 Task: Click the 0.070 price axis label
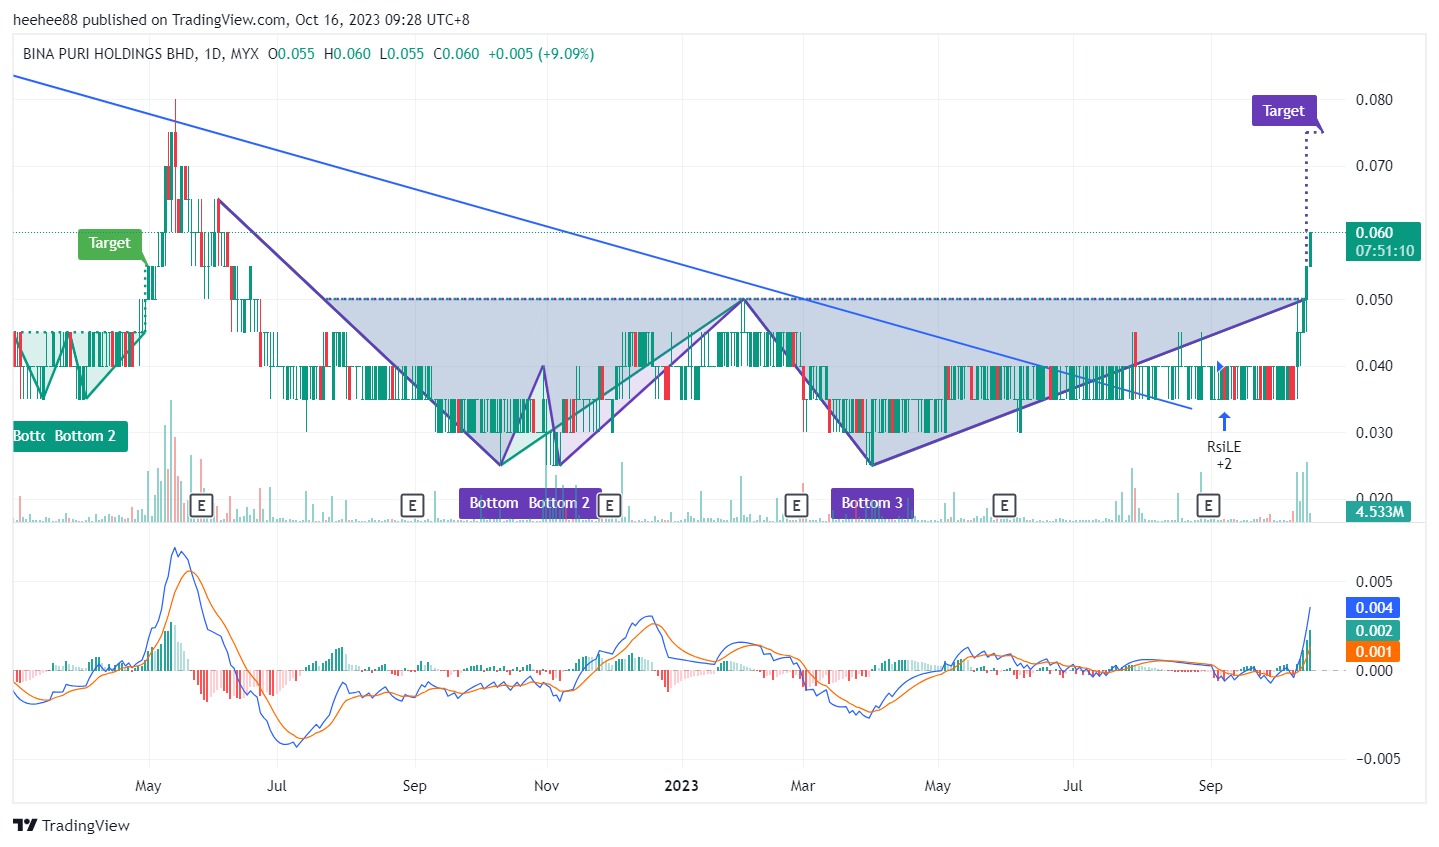pyautogui.click(x=1374, y=166)
